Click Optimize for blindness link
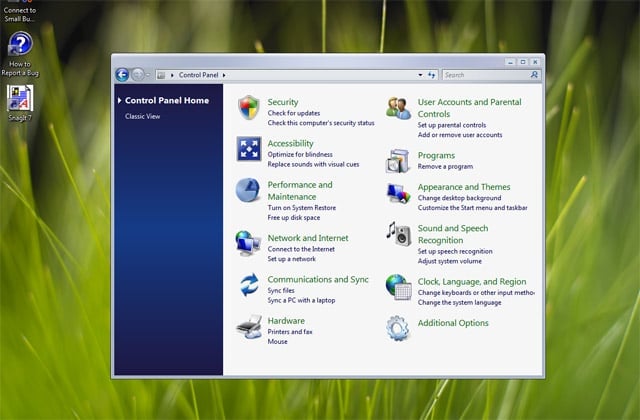This screenshot has height=420, width=640. pos(300,154)
